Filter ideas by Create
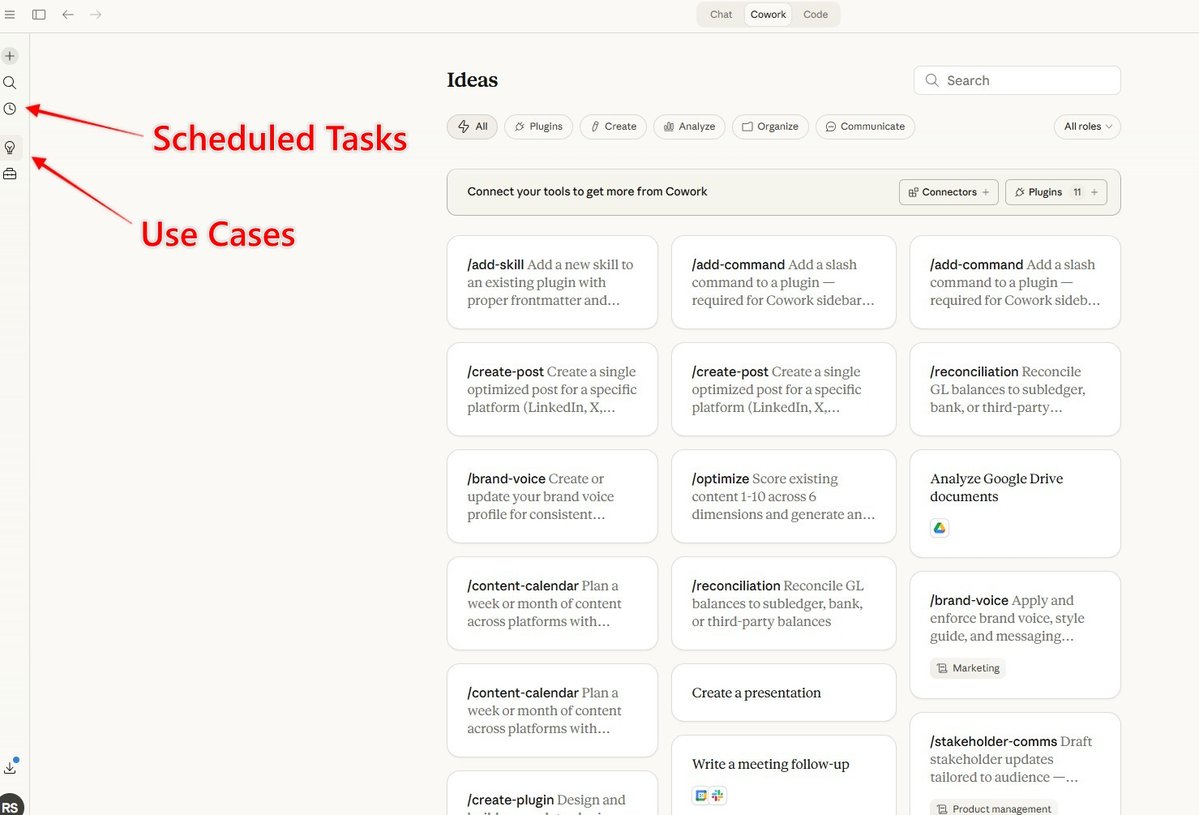1199x815 pixels. click(x=613, y=126)
